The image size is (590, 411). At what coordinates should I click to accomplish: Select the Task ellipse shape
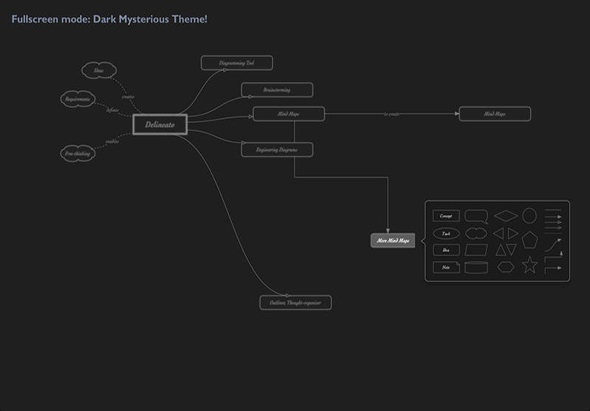(x=446, y=233)
